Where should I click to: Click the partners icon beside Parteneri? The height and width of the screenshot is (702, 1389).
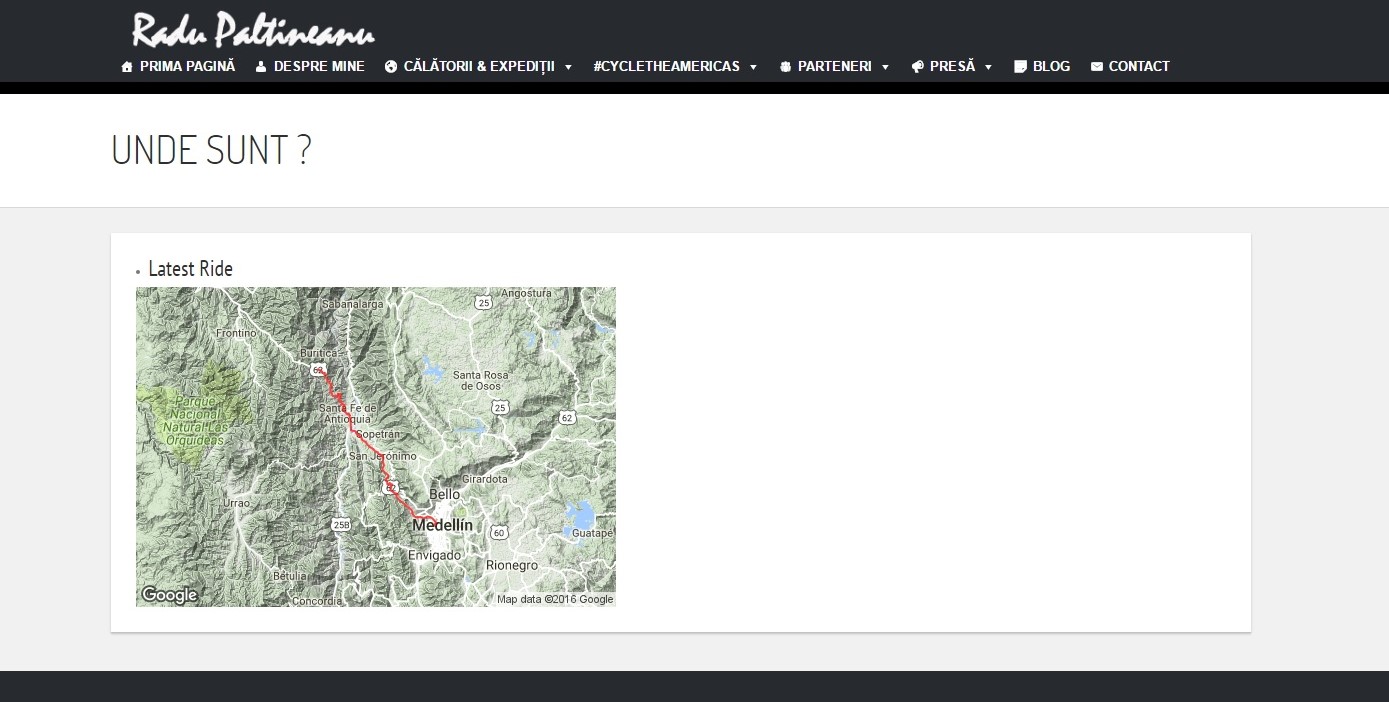point(785,67)
